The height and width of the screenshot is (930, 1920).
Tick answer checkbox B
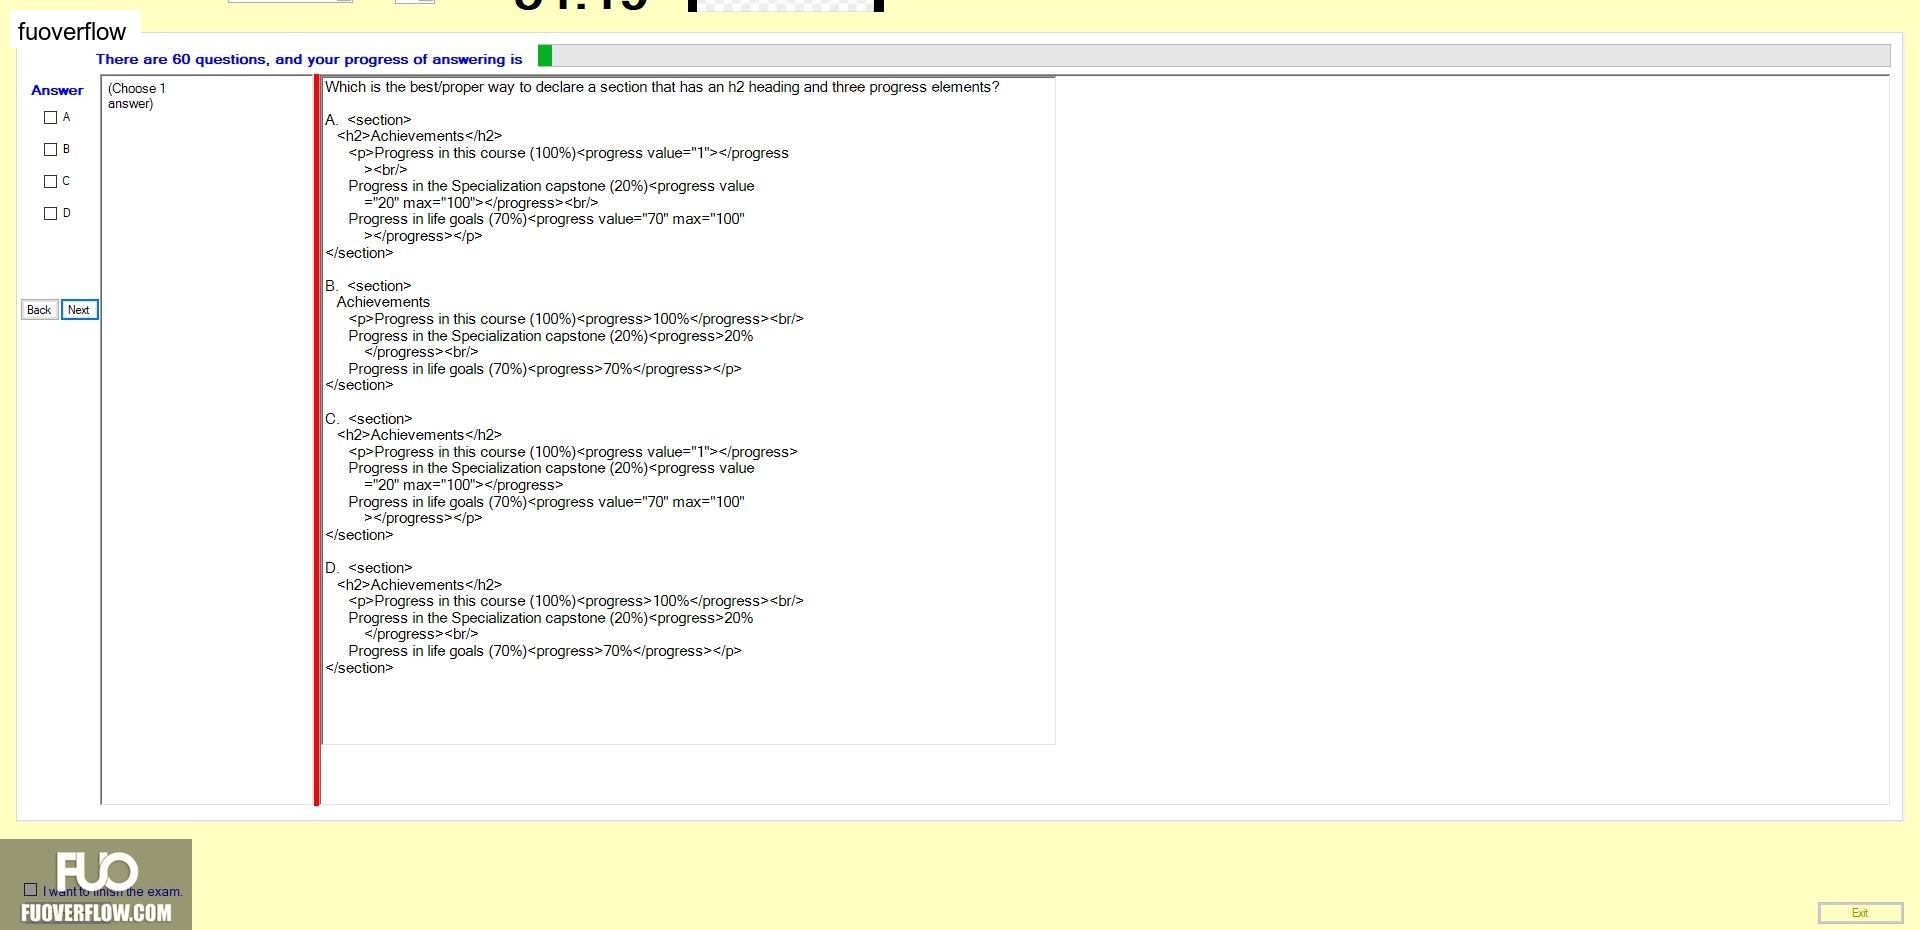pyautogui.click(x=50, y=149)
